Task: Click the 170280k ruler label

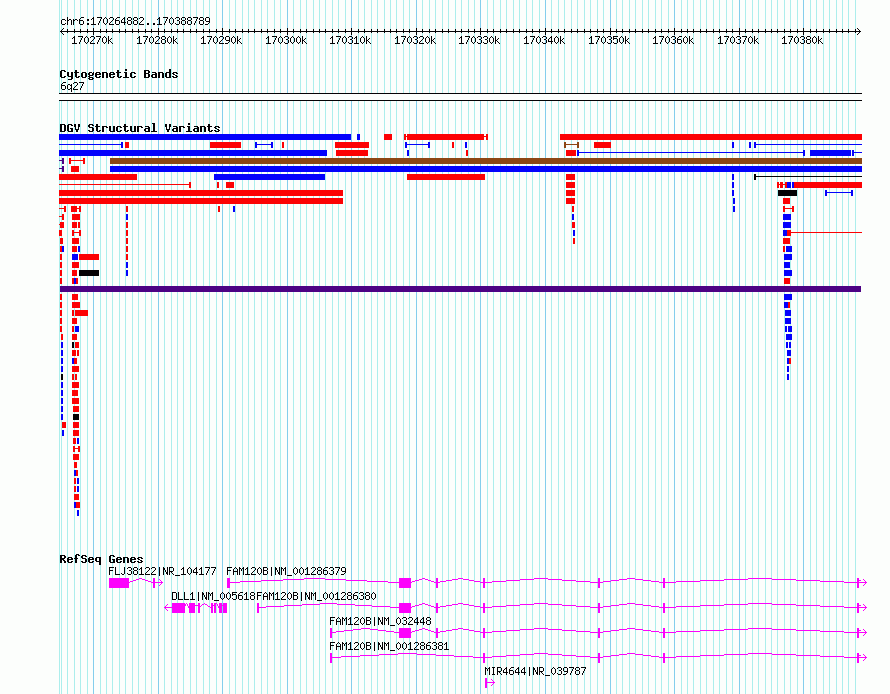Action: click(157, 40)
